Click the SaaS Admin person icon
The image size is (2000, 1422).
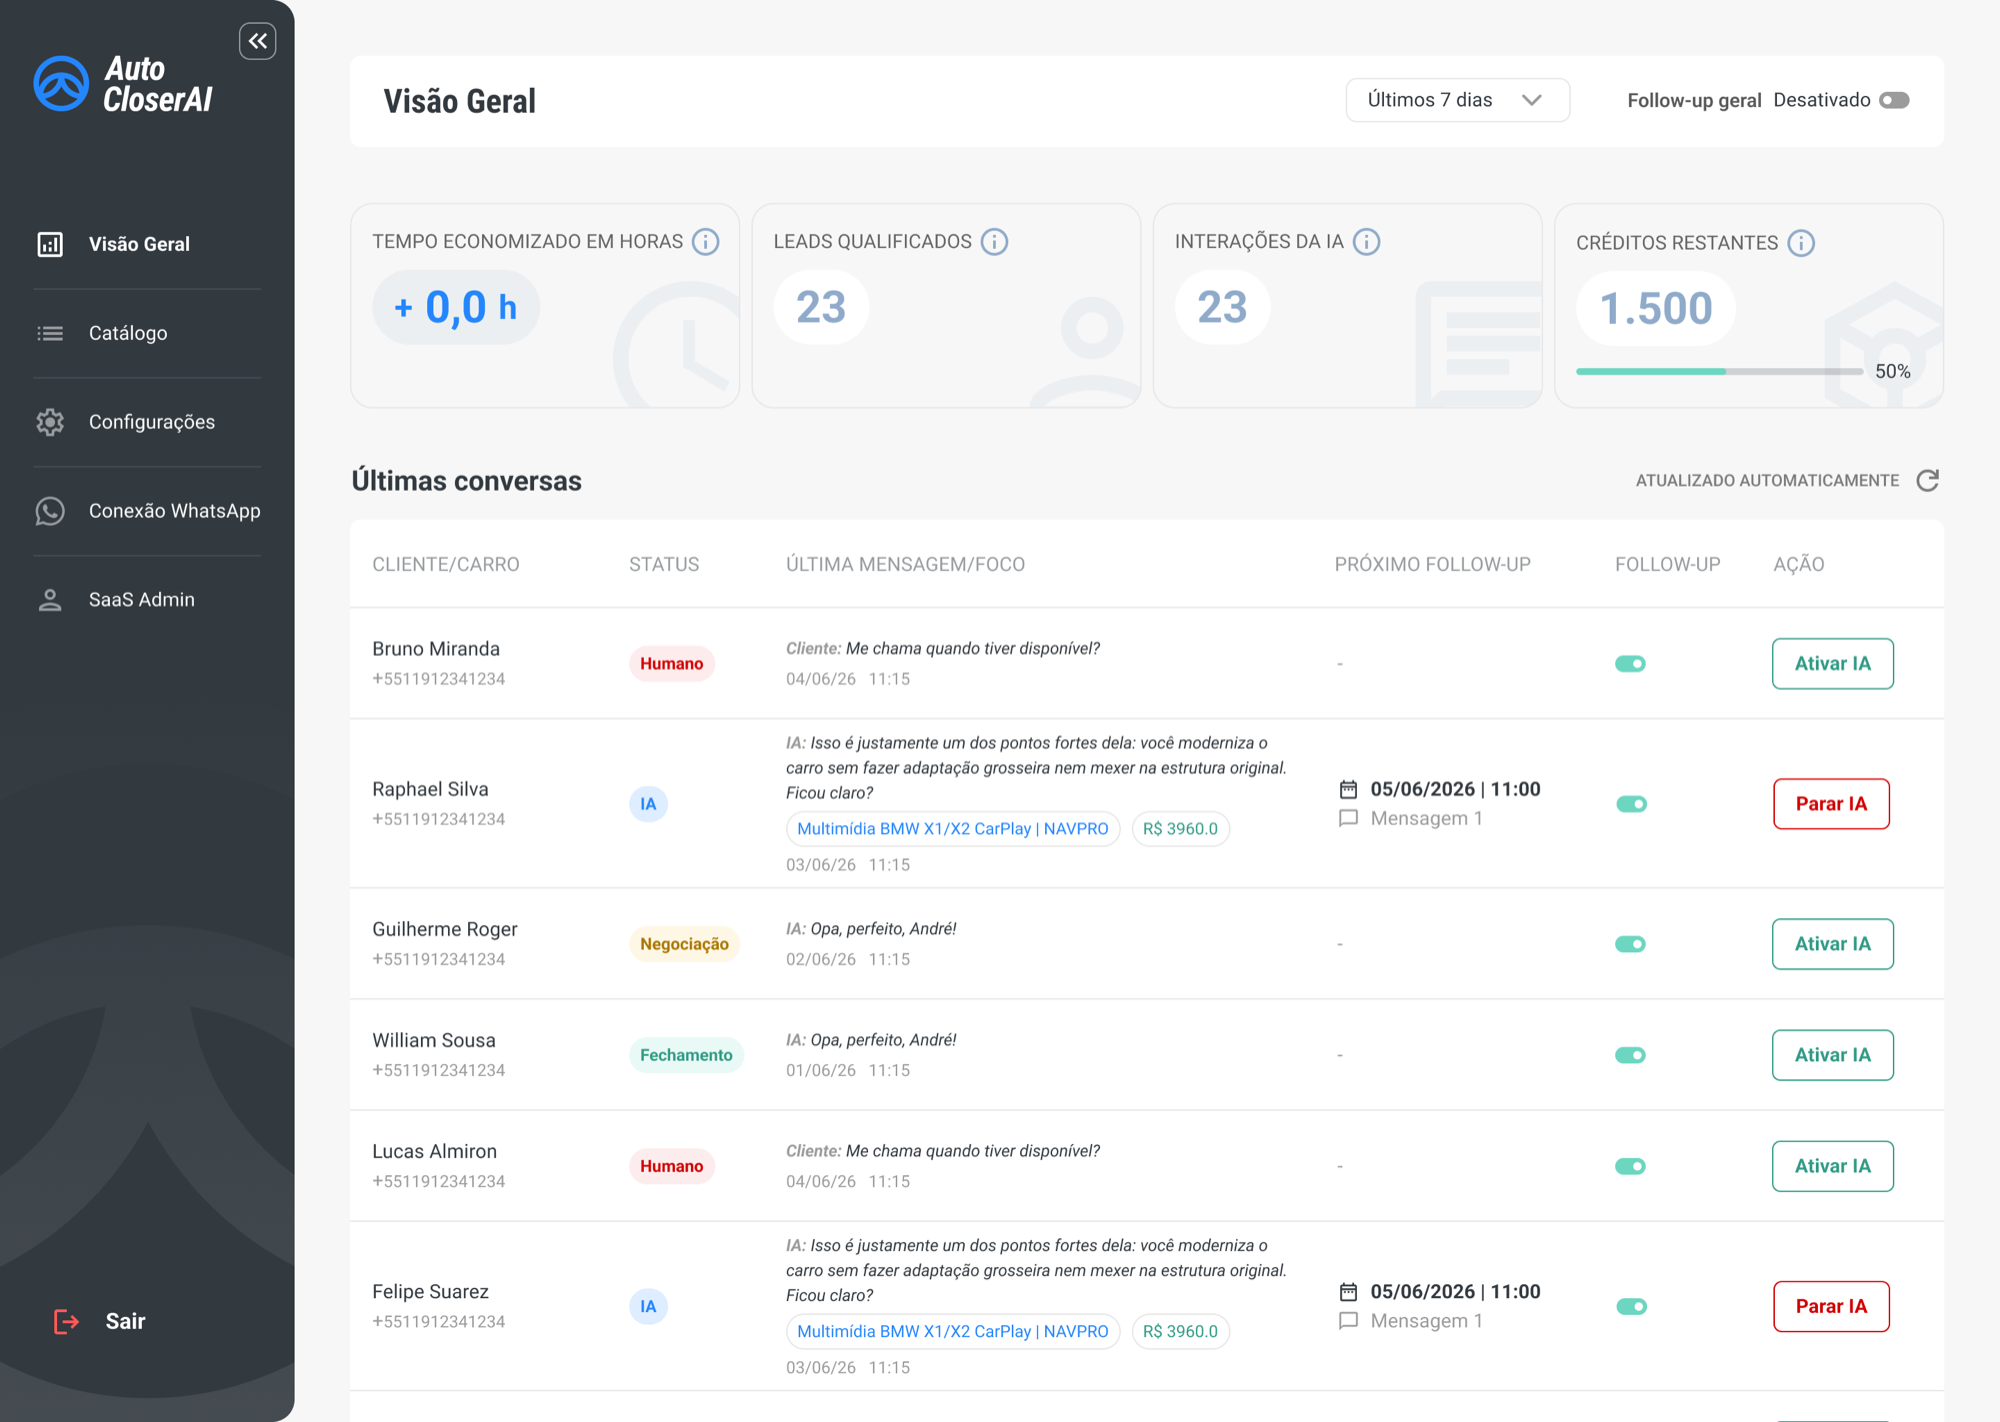tap(50, 600)
